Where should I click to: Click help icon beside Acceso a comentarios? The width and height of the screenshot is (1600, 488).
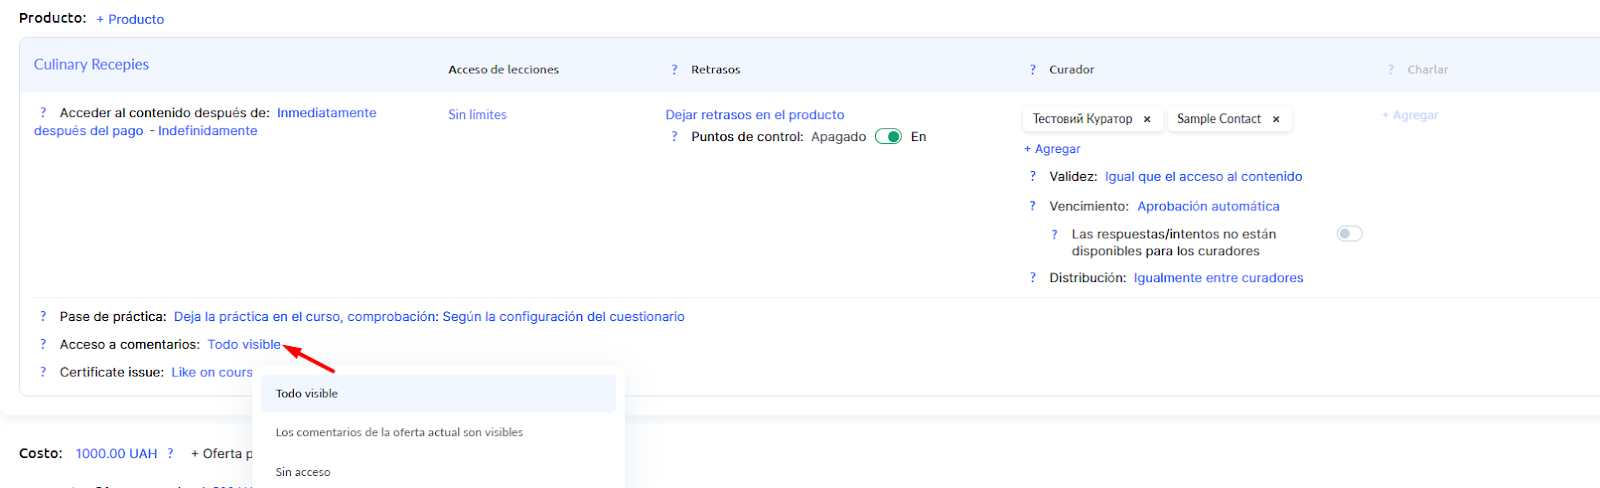pos(43,345)
